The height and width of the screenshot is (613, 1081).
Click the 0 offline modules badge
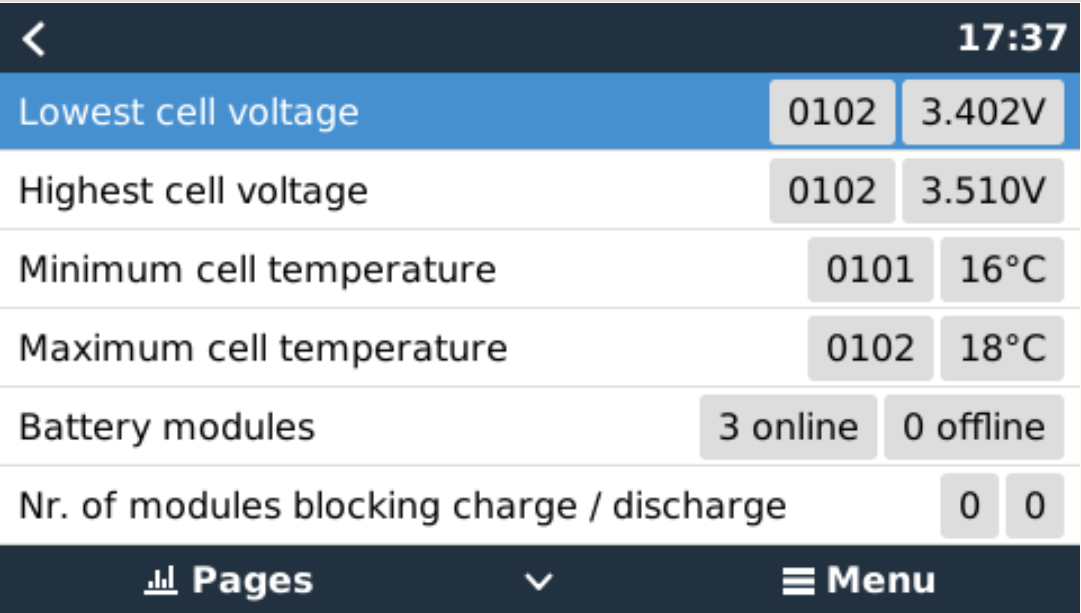[973, 427]
